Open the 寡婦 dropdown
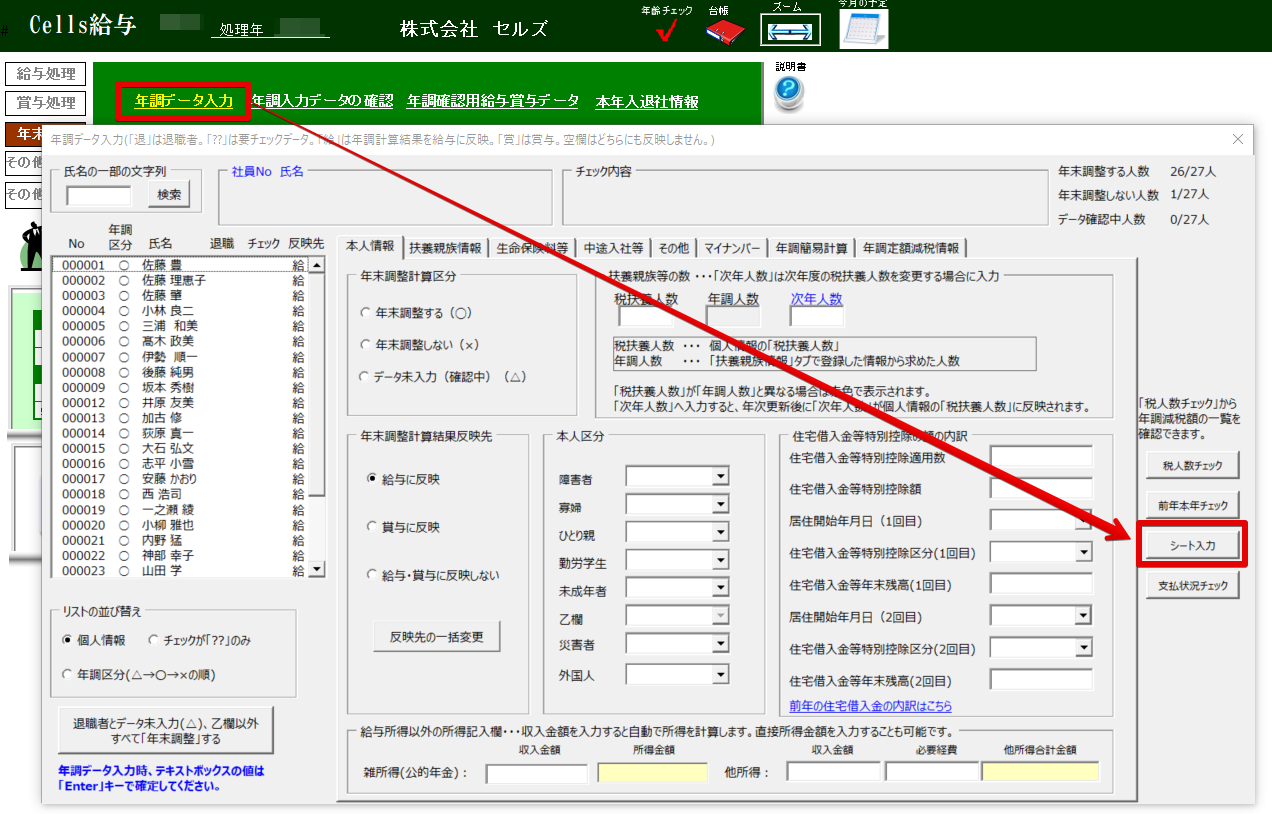The height and width of the screenshot is (814, 1272). 721,505
